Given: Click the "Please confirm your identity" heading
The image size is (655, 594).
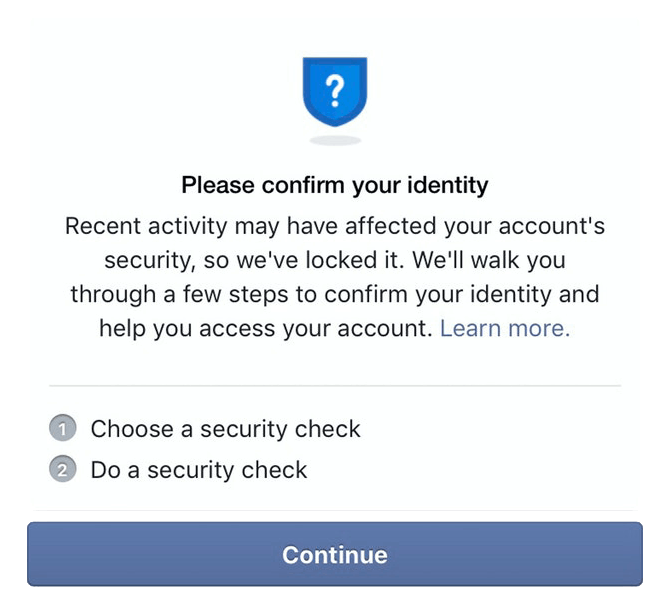Looking at the screenshot, I should (x=335, y=185).
